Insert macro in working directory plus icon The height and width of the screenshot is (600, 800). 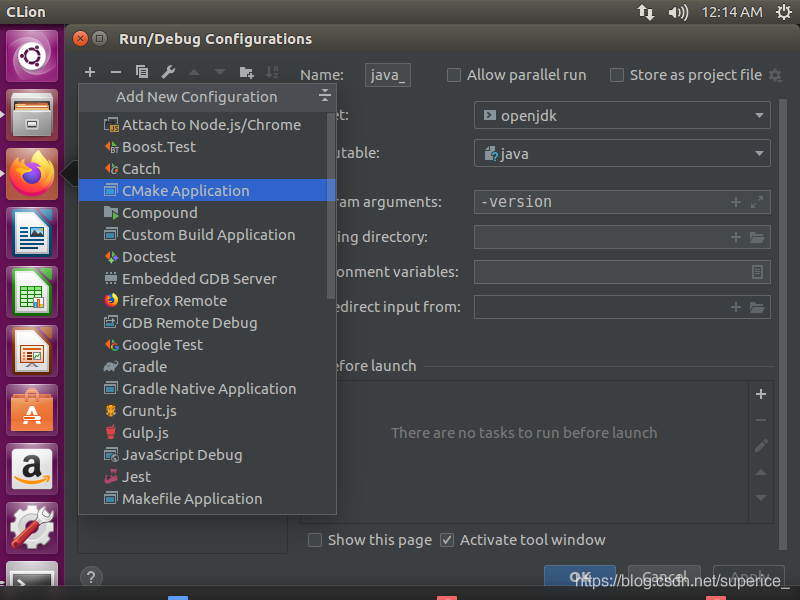[x=736, y=237]
